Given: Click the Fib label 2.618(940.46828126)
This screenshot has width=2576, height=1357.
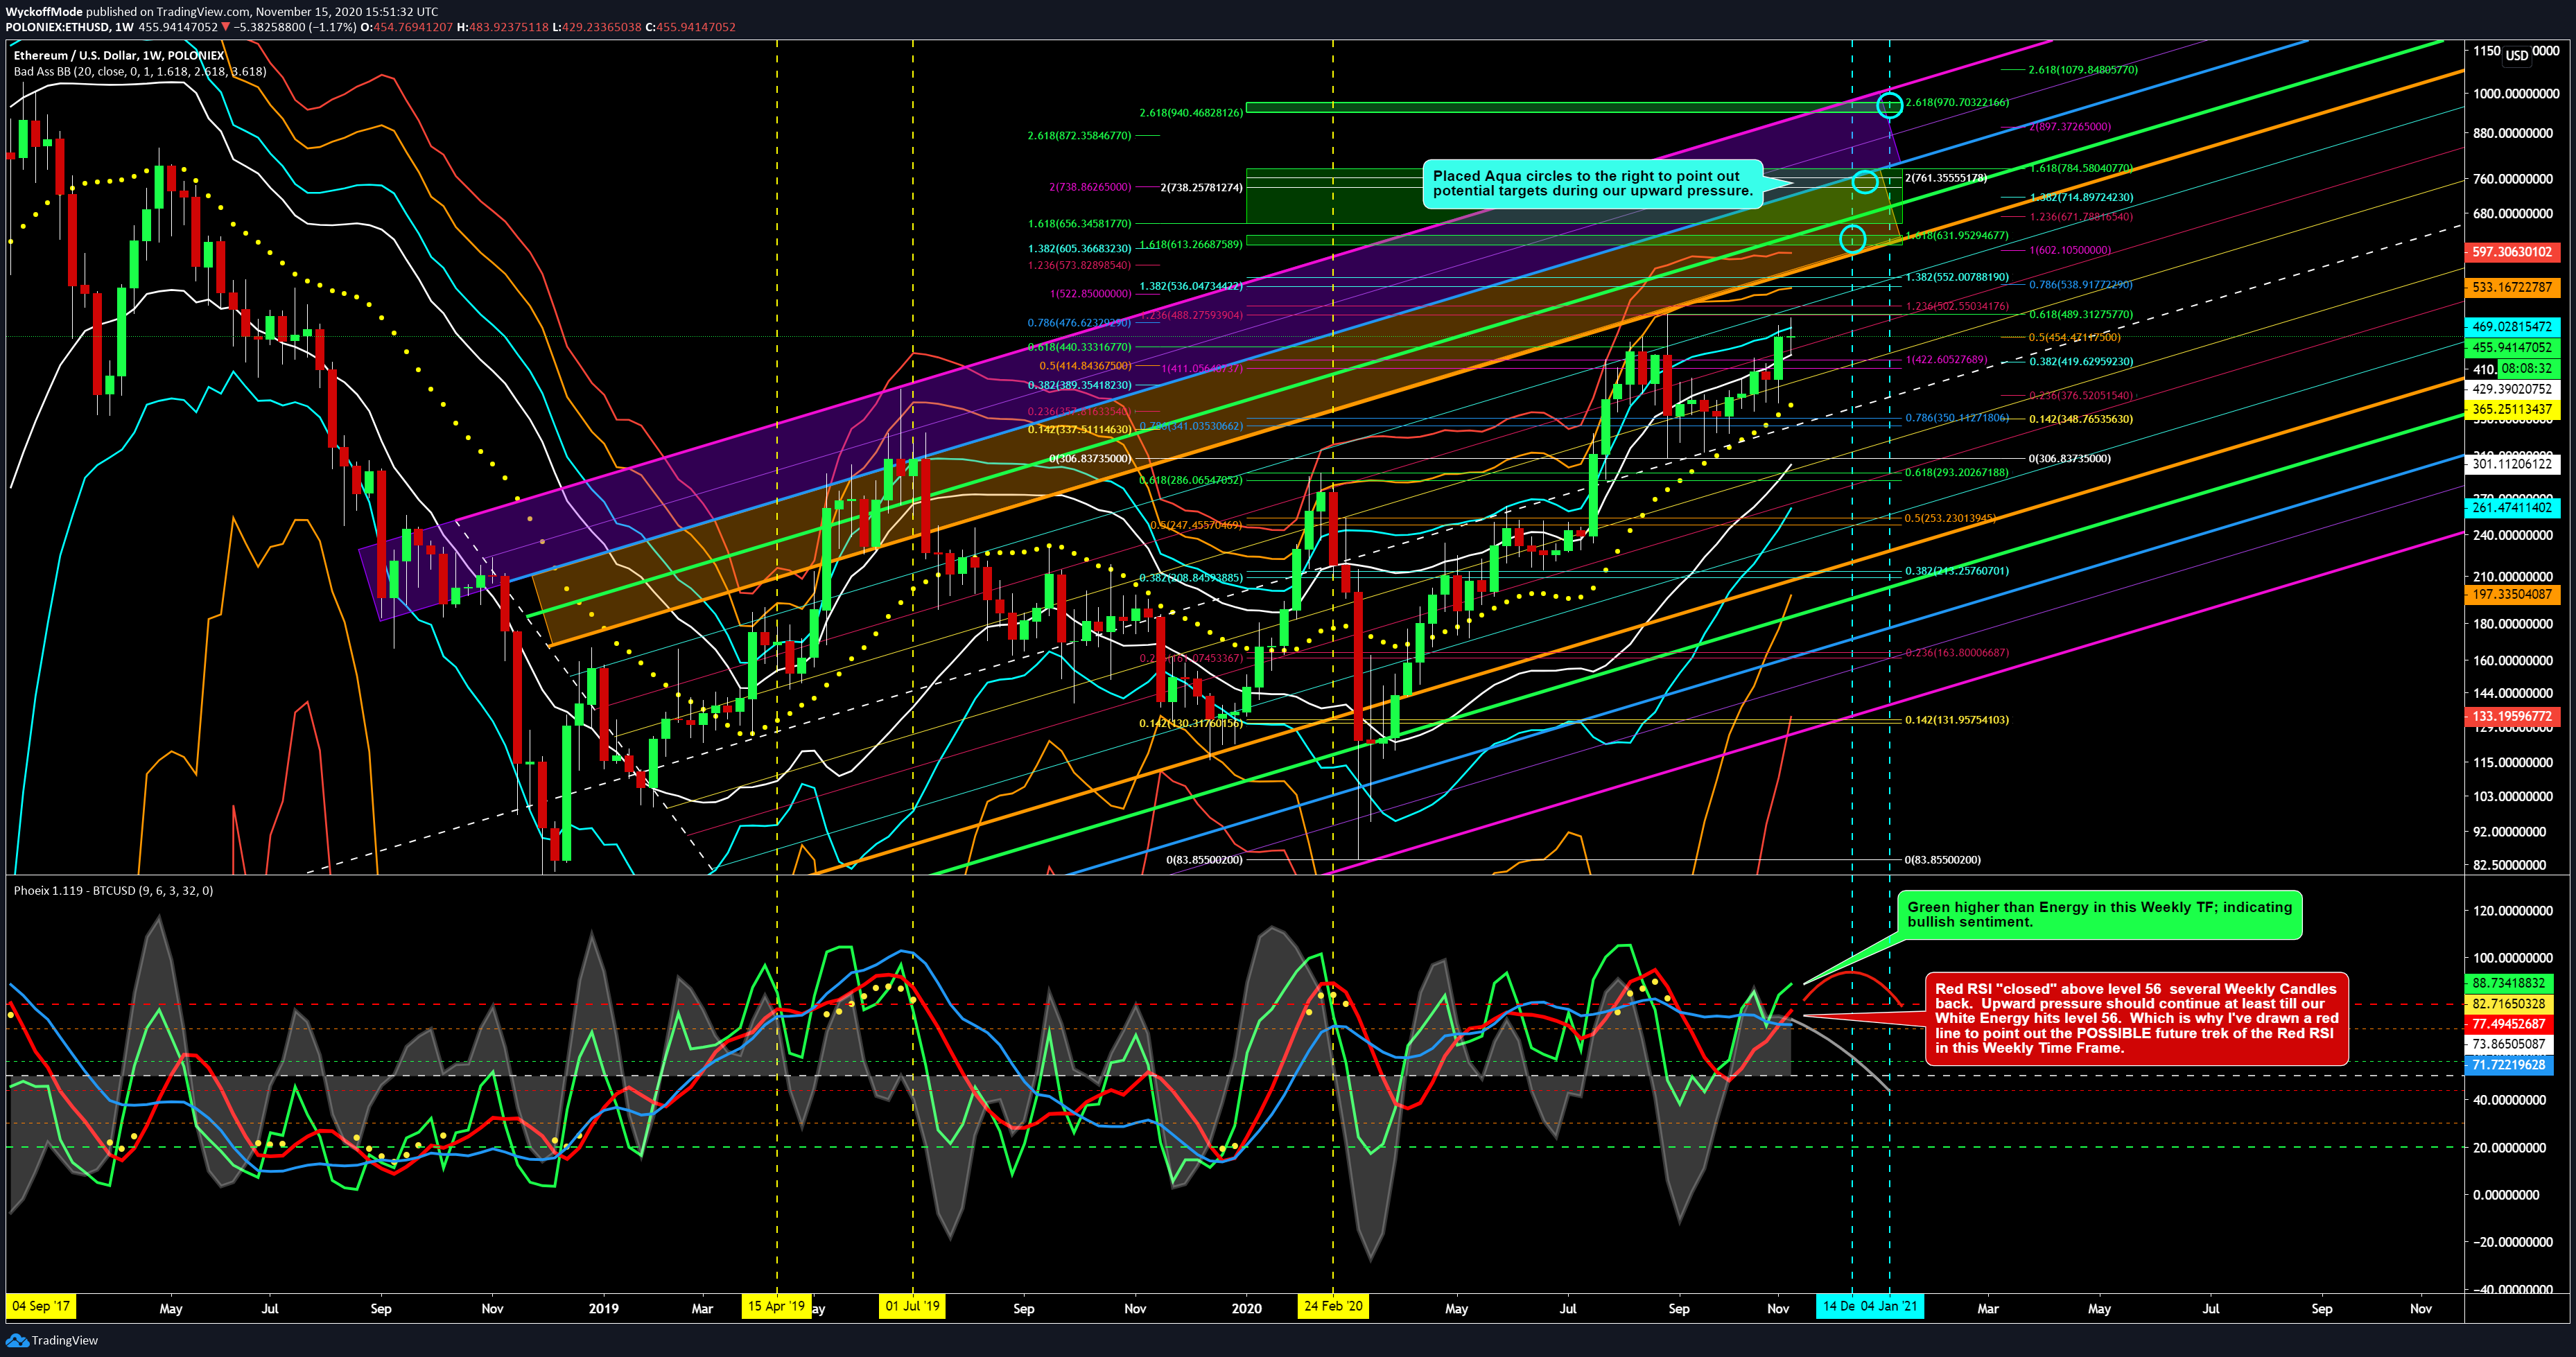Looking at the screenshot, I should tap(1191, 113).
